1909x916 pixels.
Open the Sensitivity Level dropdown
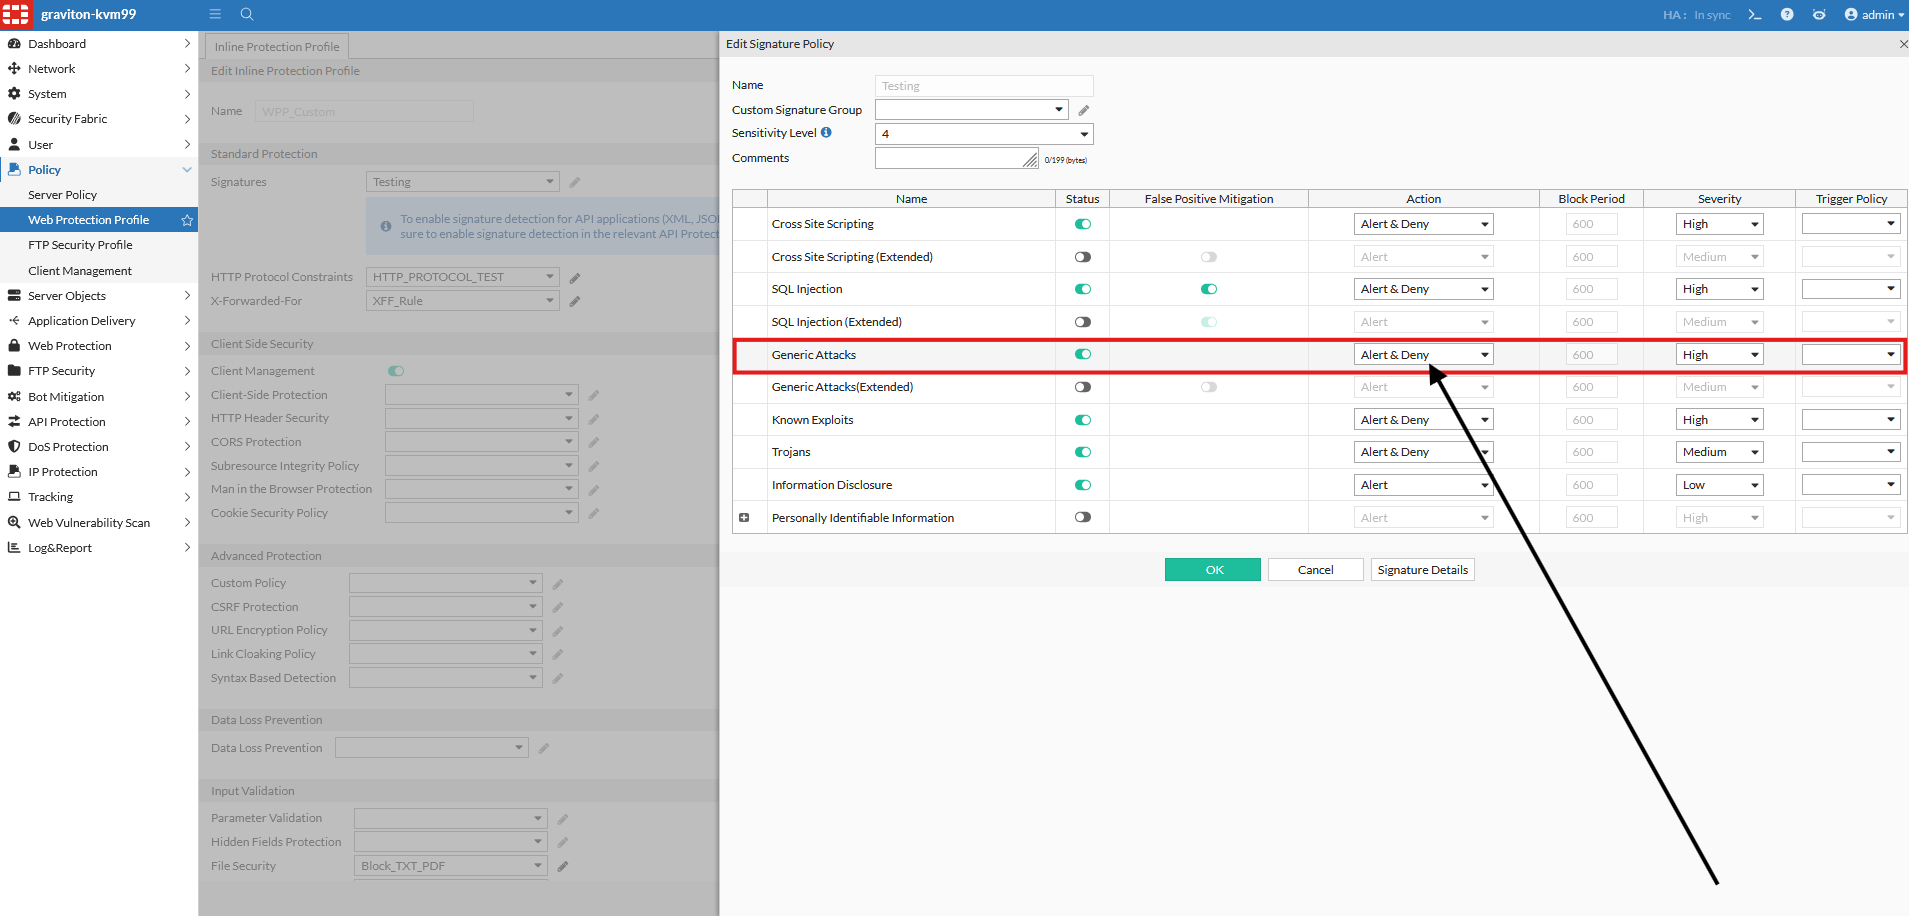[984, 134]
